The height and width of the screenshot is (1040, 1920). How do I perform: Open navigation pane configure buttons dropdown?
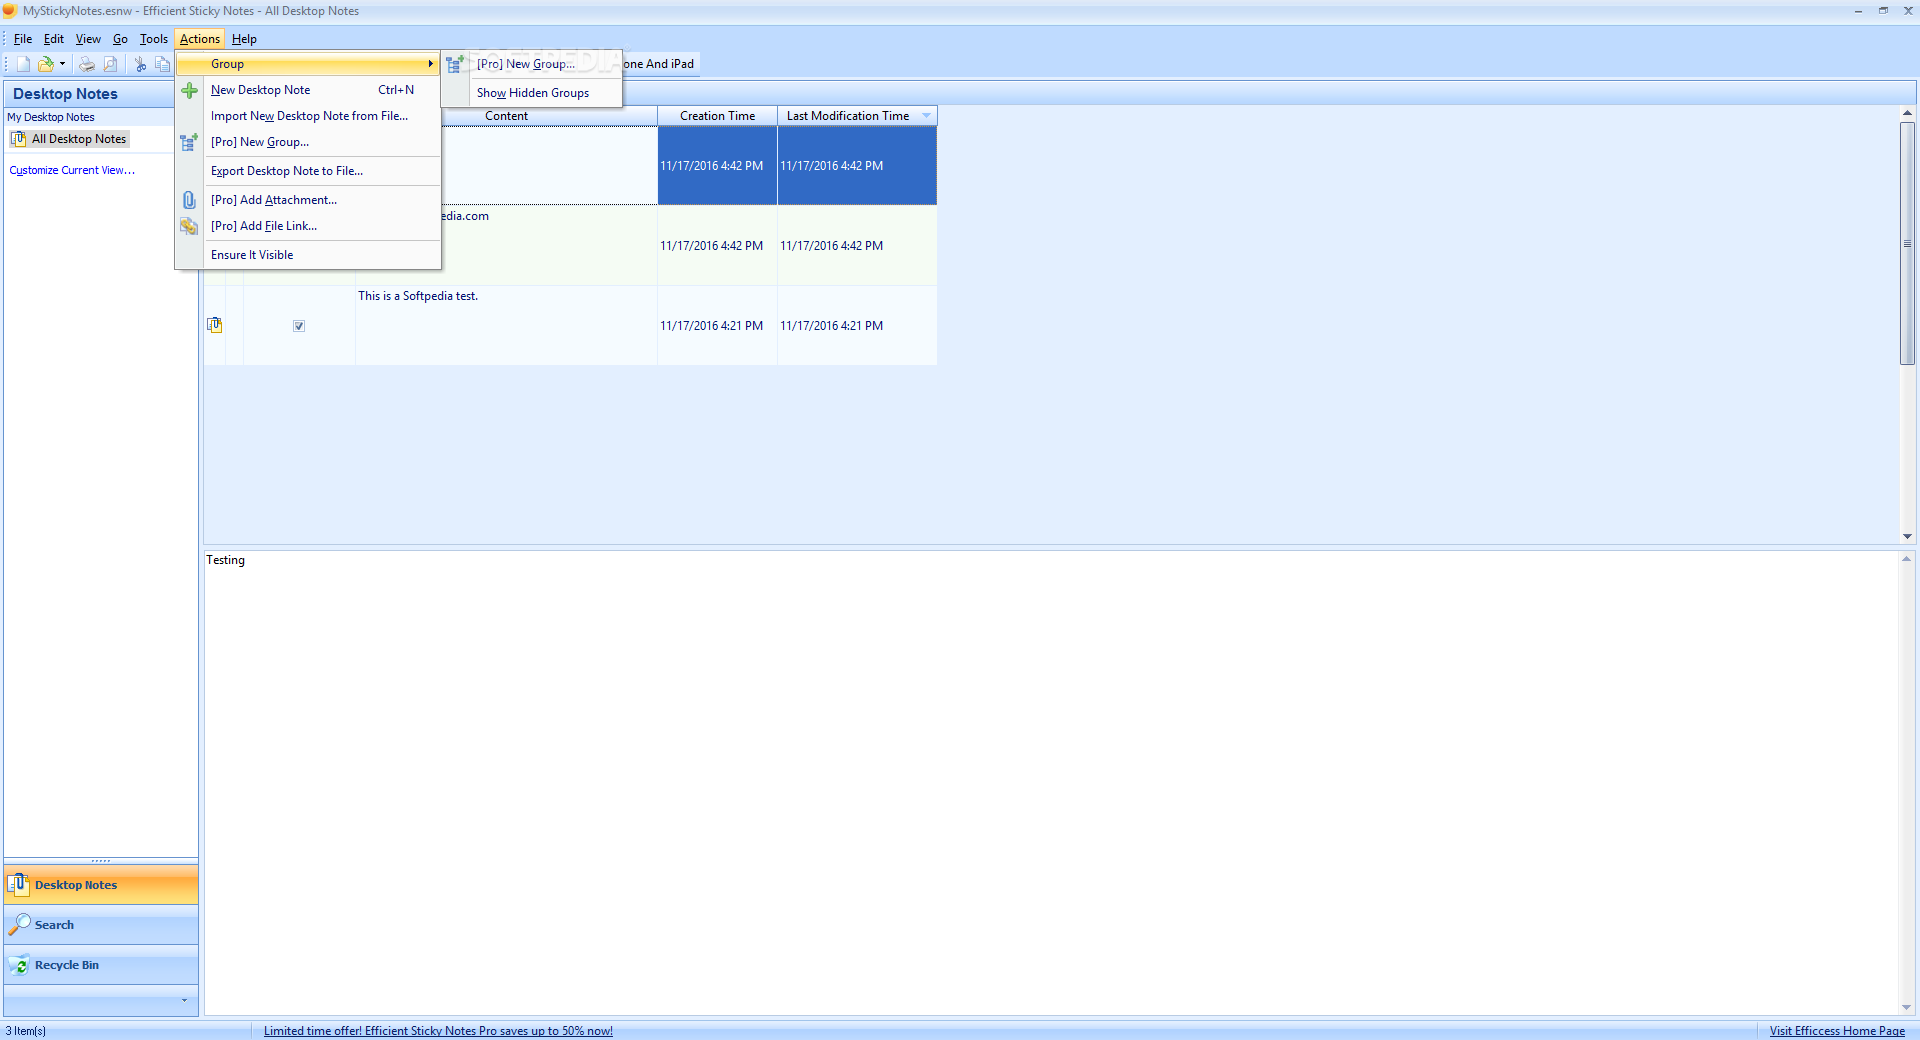click(184, 1000)
